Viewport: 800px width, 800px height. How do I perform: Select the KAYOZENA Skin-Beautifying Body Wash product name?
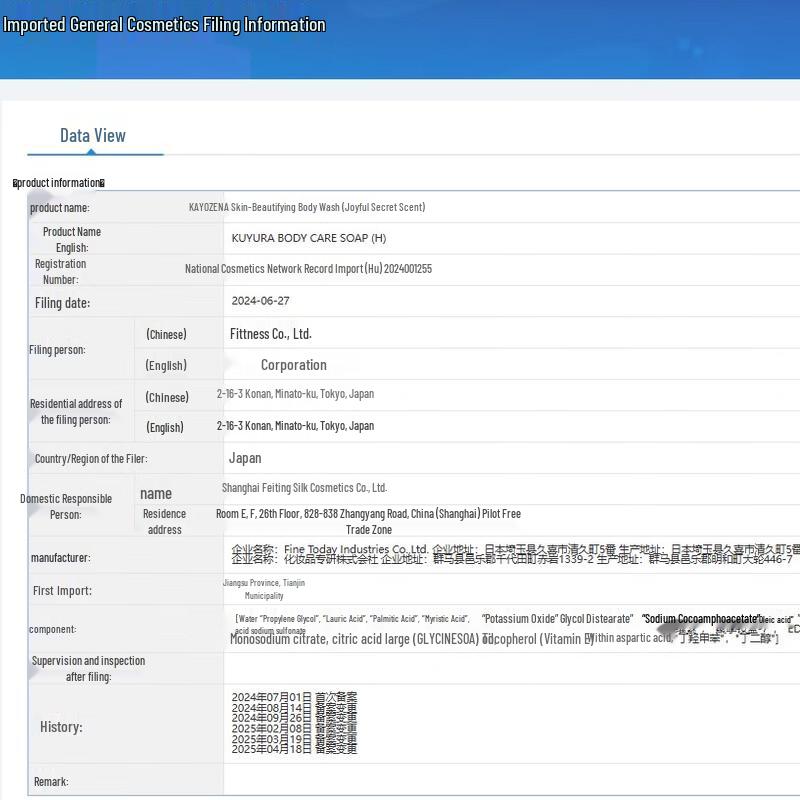tap(307, 207)
